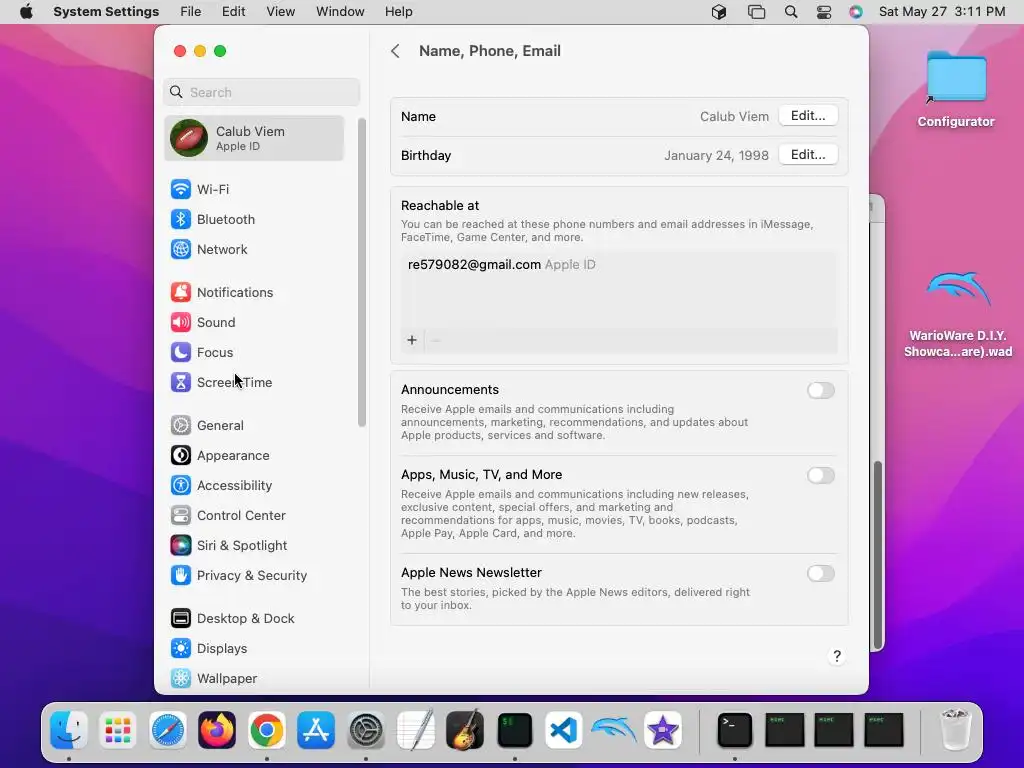Screen dimensions: 1024x768
Task: Select Configurator folder on desktop
Action: click(x=956, y=89)
